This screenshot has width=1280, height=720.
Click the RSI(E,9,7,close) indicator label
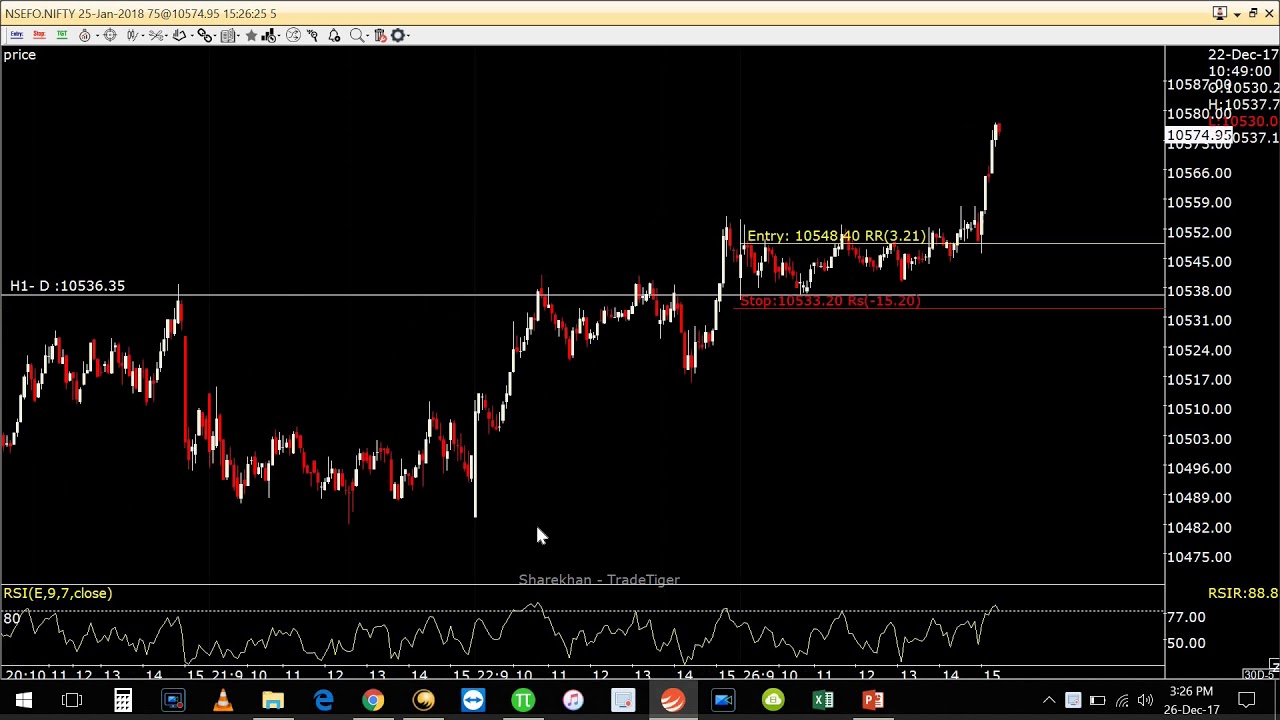[x=57, y=593]
